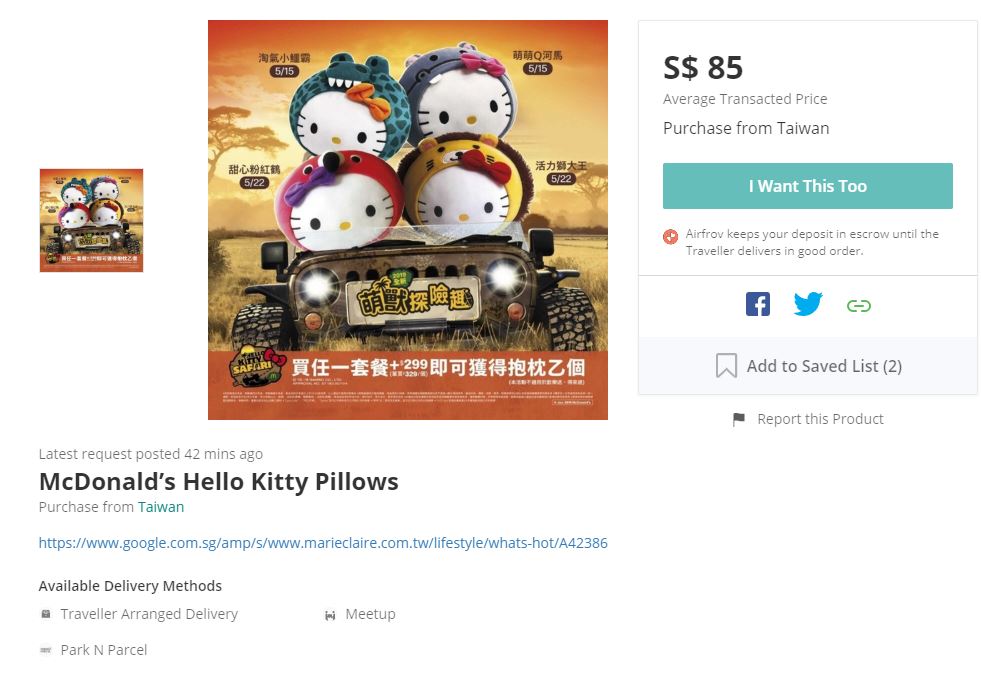Click the bookmark icon for saved list
The width and height of the screenshot is (981, 674).
coord(726,366)
